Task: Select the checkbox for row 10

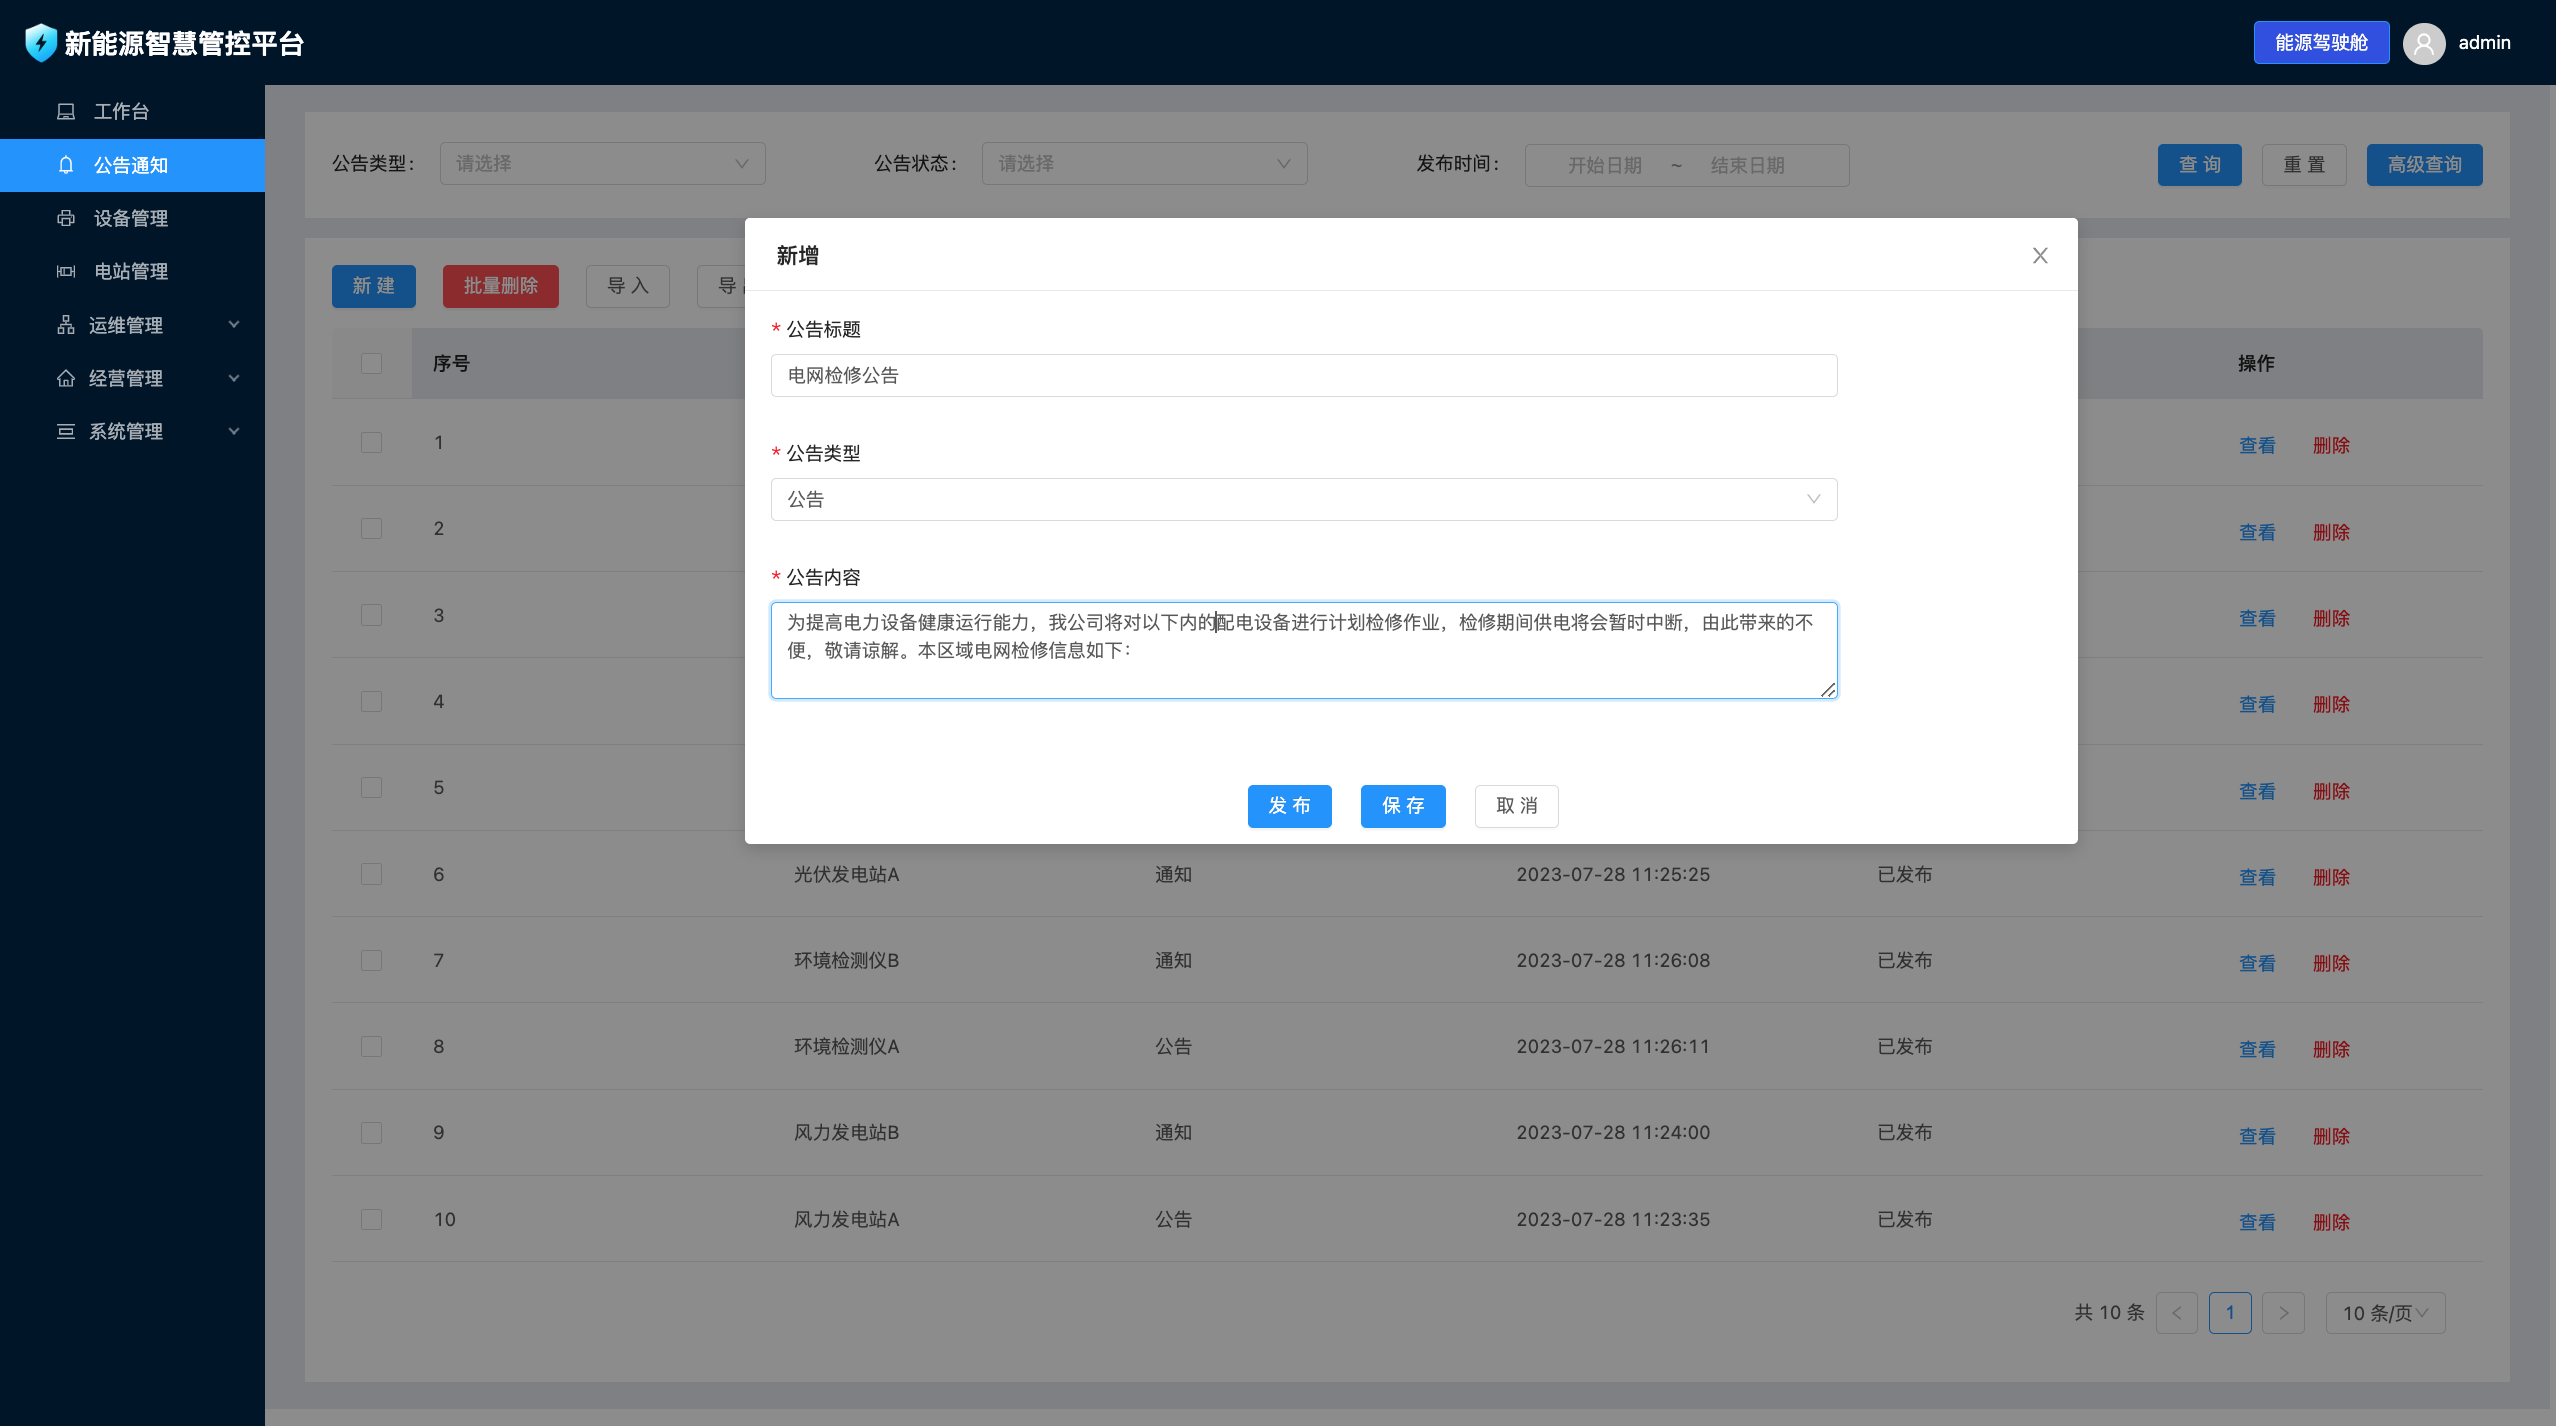Action: pos(371,1219)
